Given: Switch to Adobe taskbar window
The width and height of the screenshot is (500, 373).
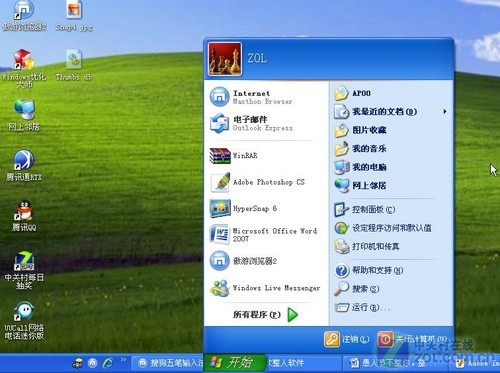Looking at the screenshot, I should [x=476, y=363].
